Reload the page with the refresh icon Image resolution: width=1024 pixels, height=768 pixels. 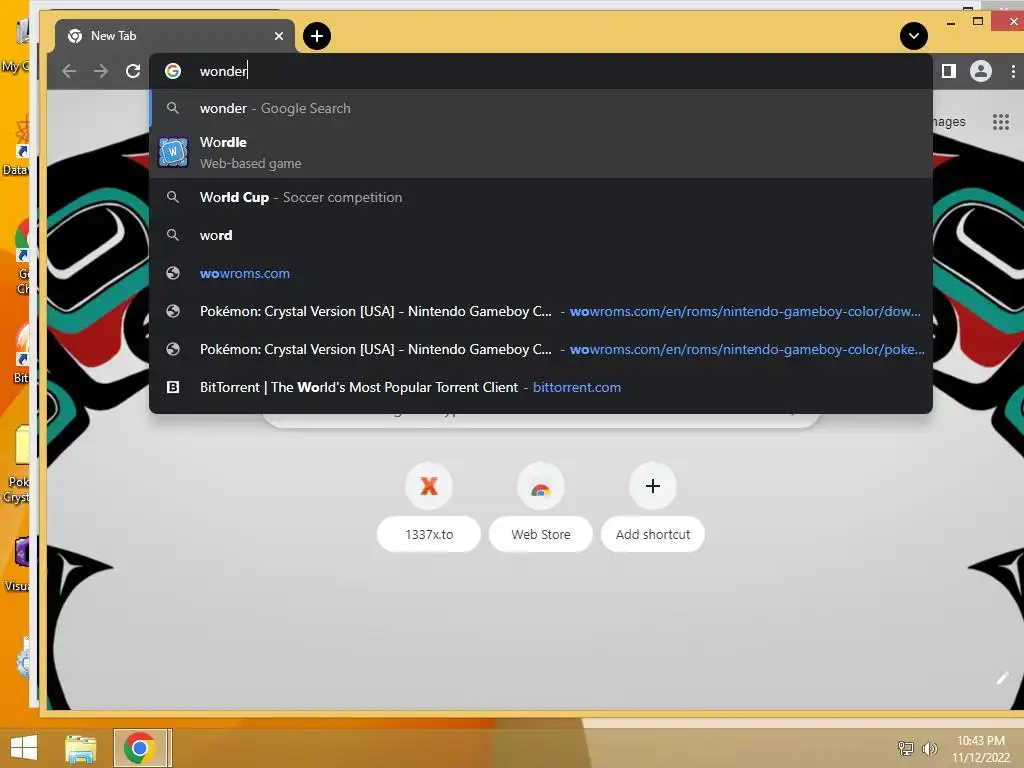(133, 71)
